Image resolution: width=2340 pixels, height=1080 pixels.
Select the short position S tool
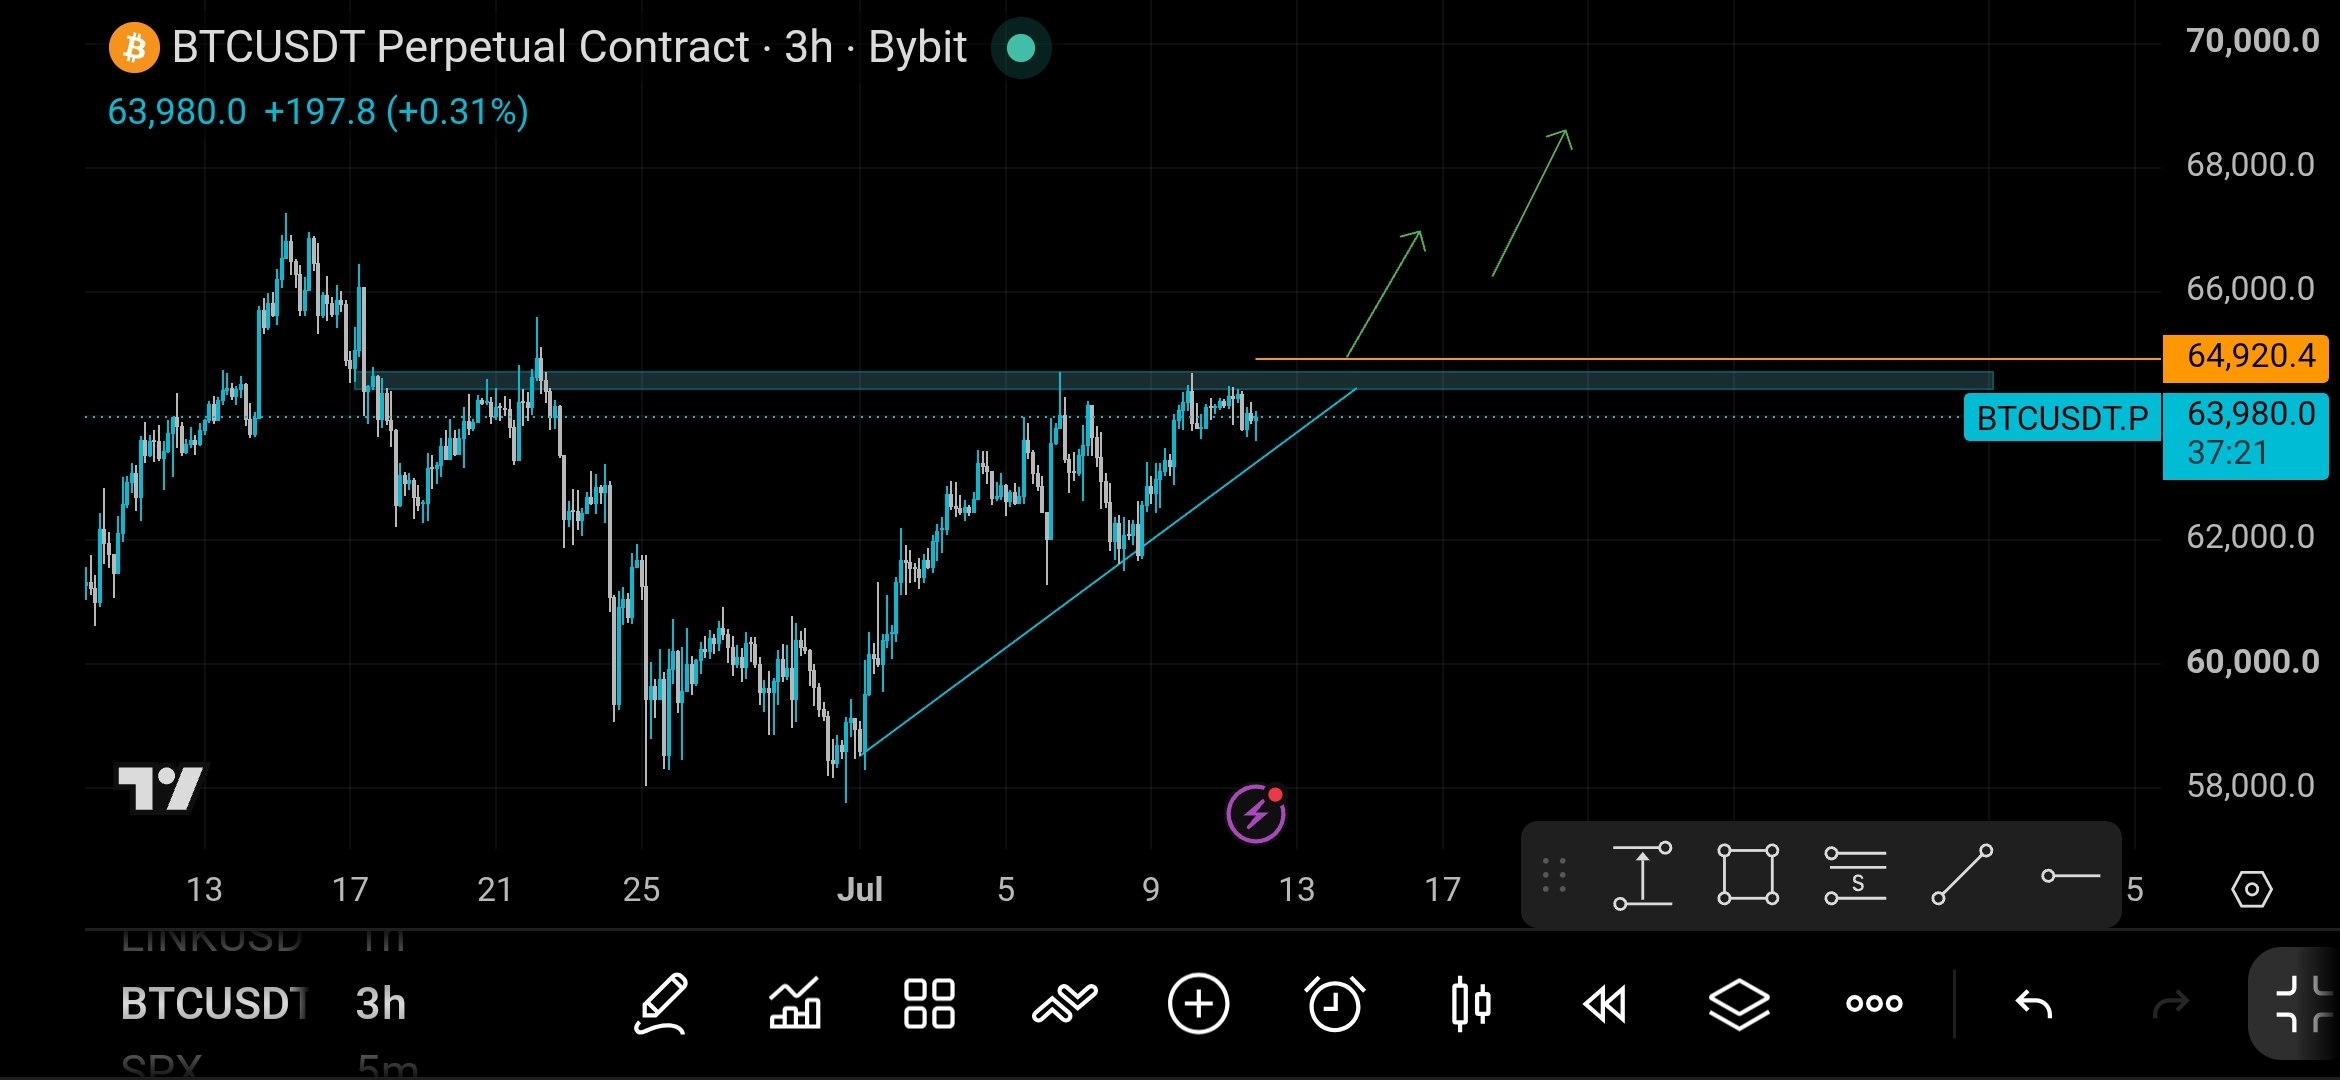(1855, 875)
